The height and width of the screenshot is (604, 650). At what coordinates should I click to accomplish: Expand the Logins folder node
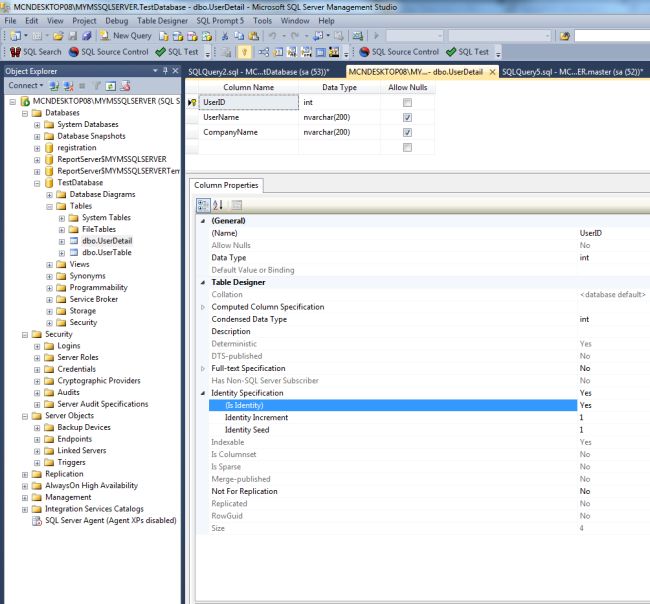(37, 346)
